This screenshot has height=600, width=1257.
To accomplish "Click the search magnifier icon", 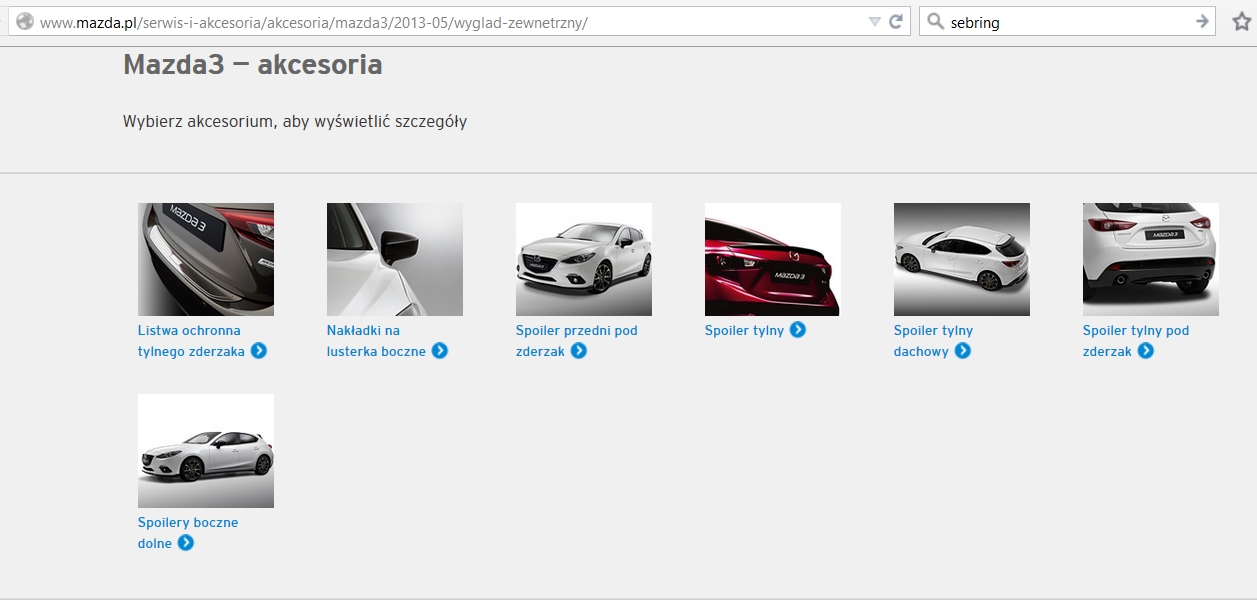I will (x=936, y=22).
